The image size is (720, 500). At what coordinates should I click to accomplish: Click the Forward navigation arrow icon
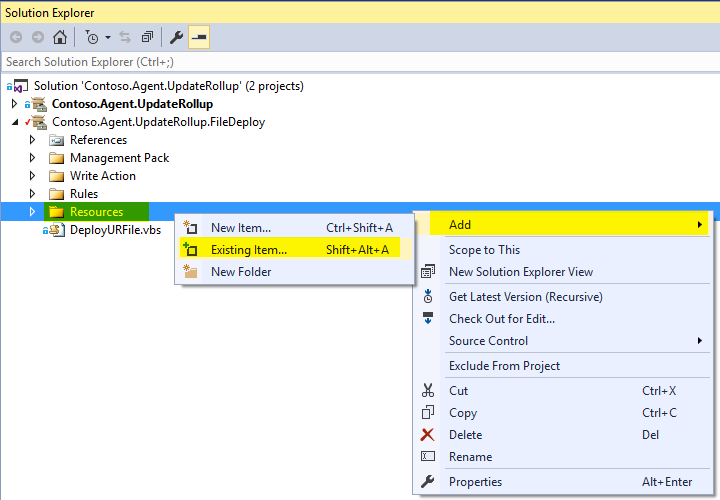pos(38,37)
